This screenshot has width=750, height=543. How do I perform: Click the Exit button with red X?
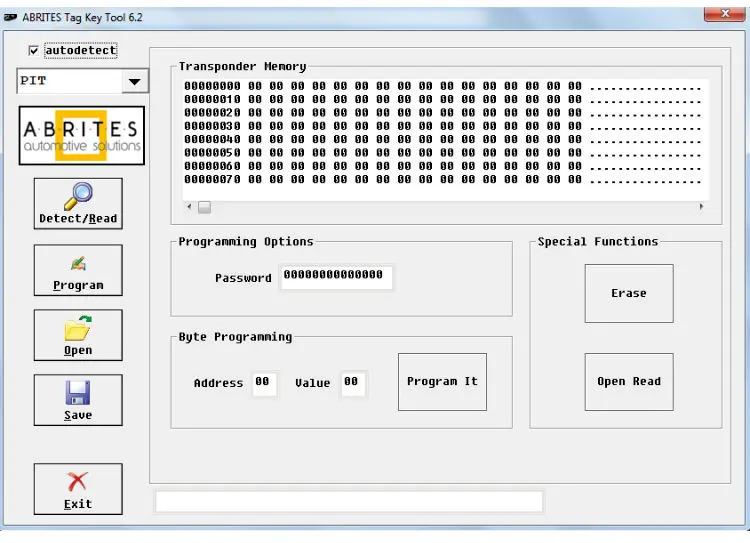(78, 489)
